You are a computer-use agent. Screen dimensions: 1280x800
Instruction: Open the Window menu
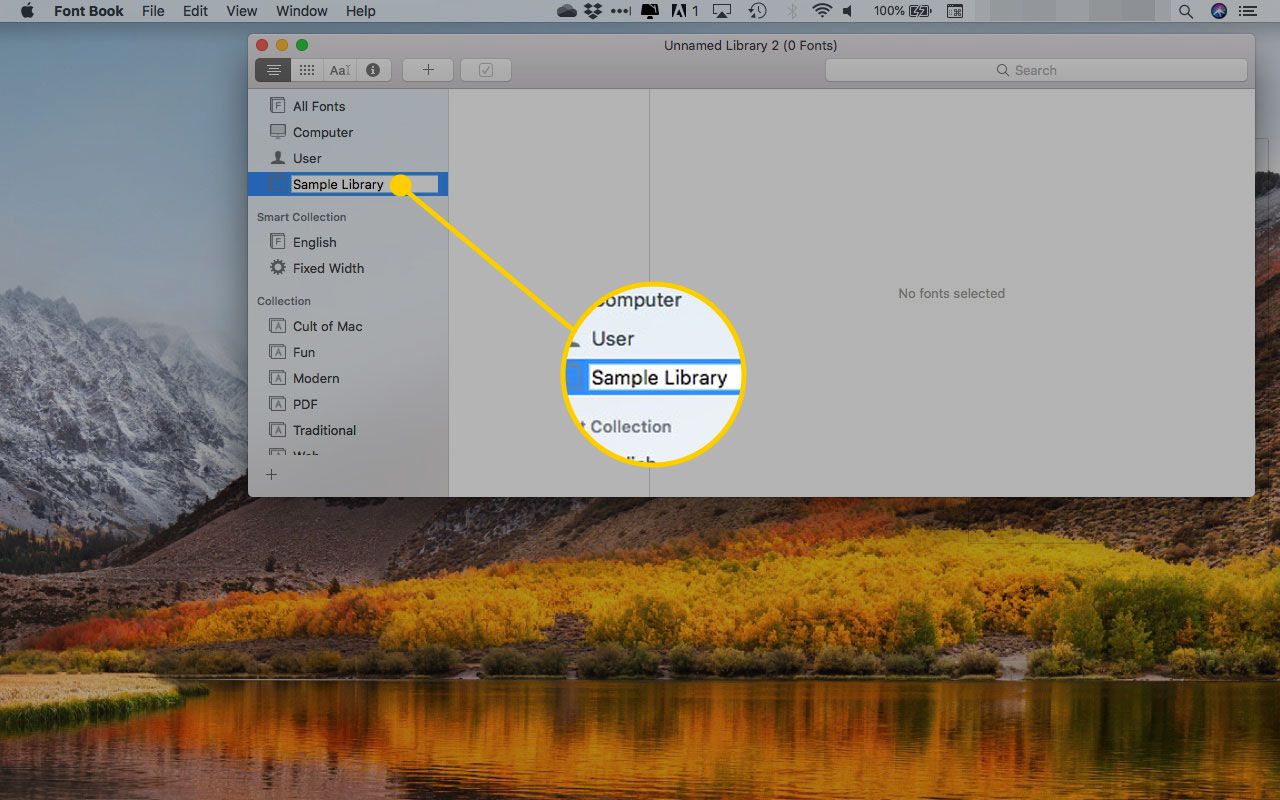coord(301,11)
